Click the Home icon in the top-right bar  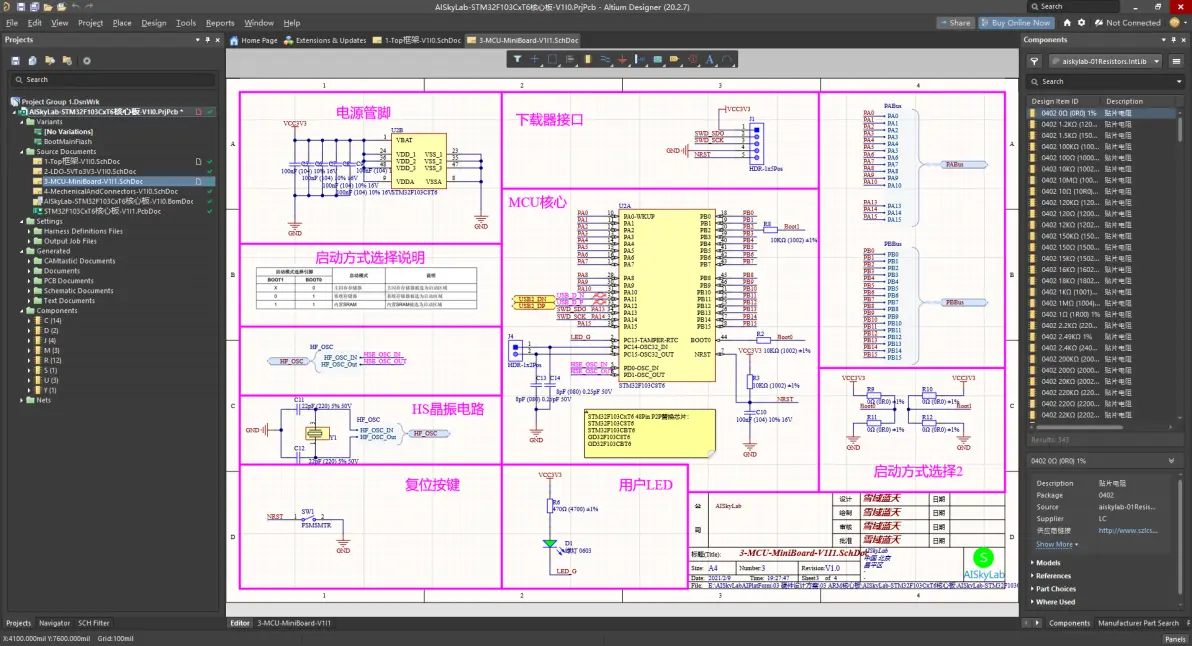pyautogui.click(x=1067, y=23)
